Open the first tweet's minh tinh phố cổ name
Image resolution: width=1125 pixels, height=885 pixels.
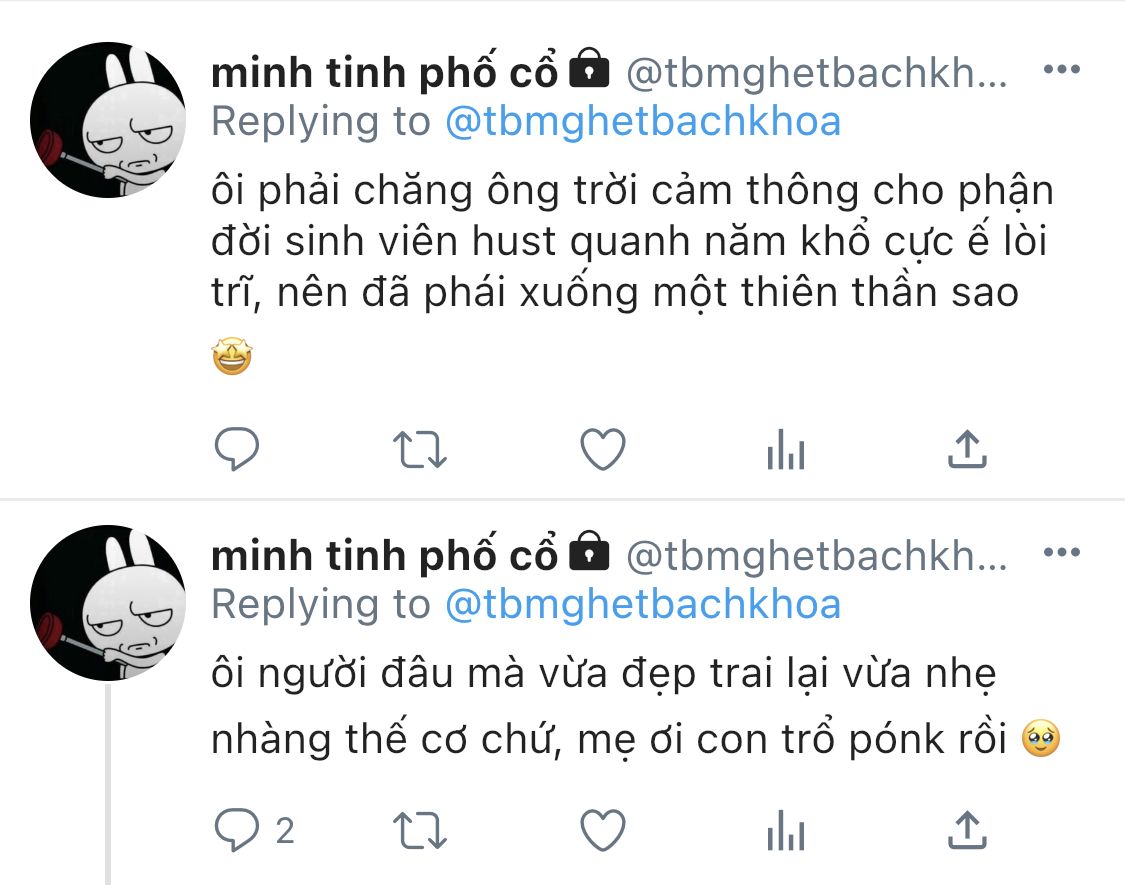pos(385,72)
